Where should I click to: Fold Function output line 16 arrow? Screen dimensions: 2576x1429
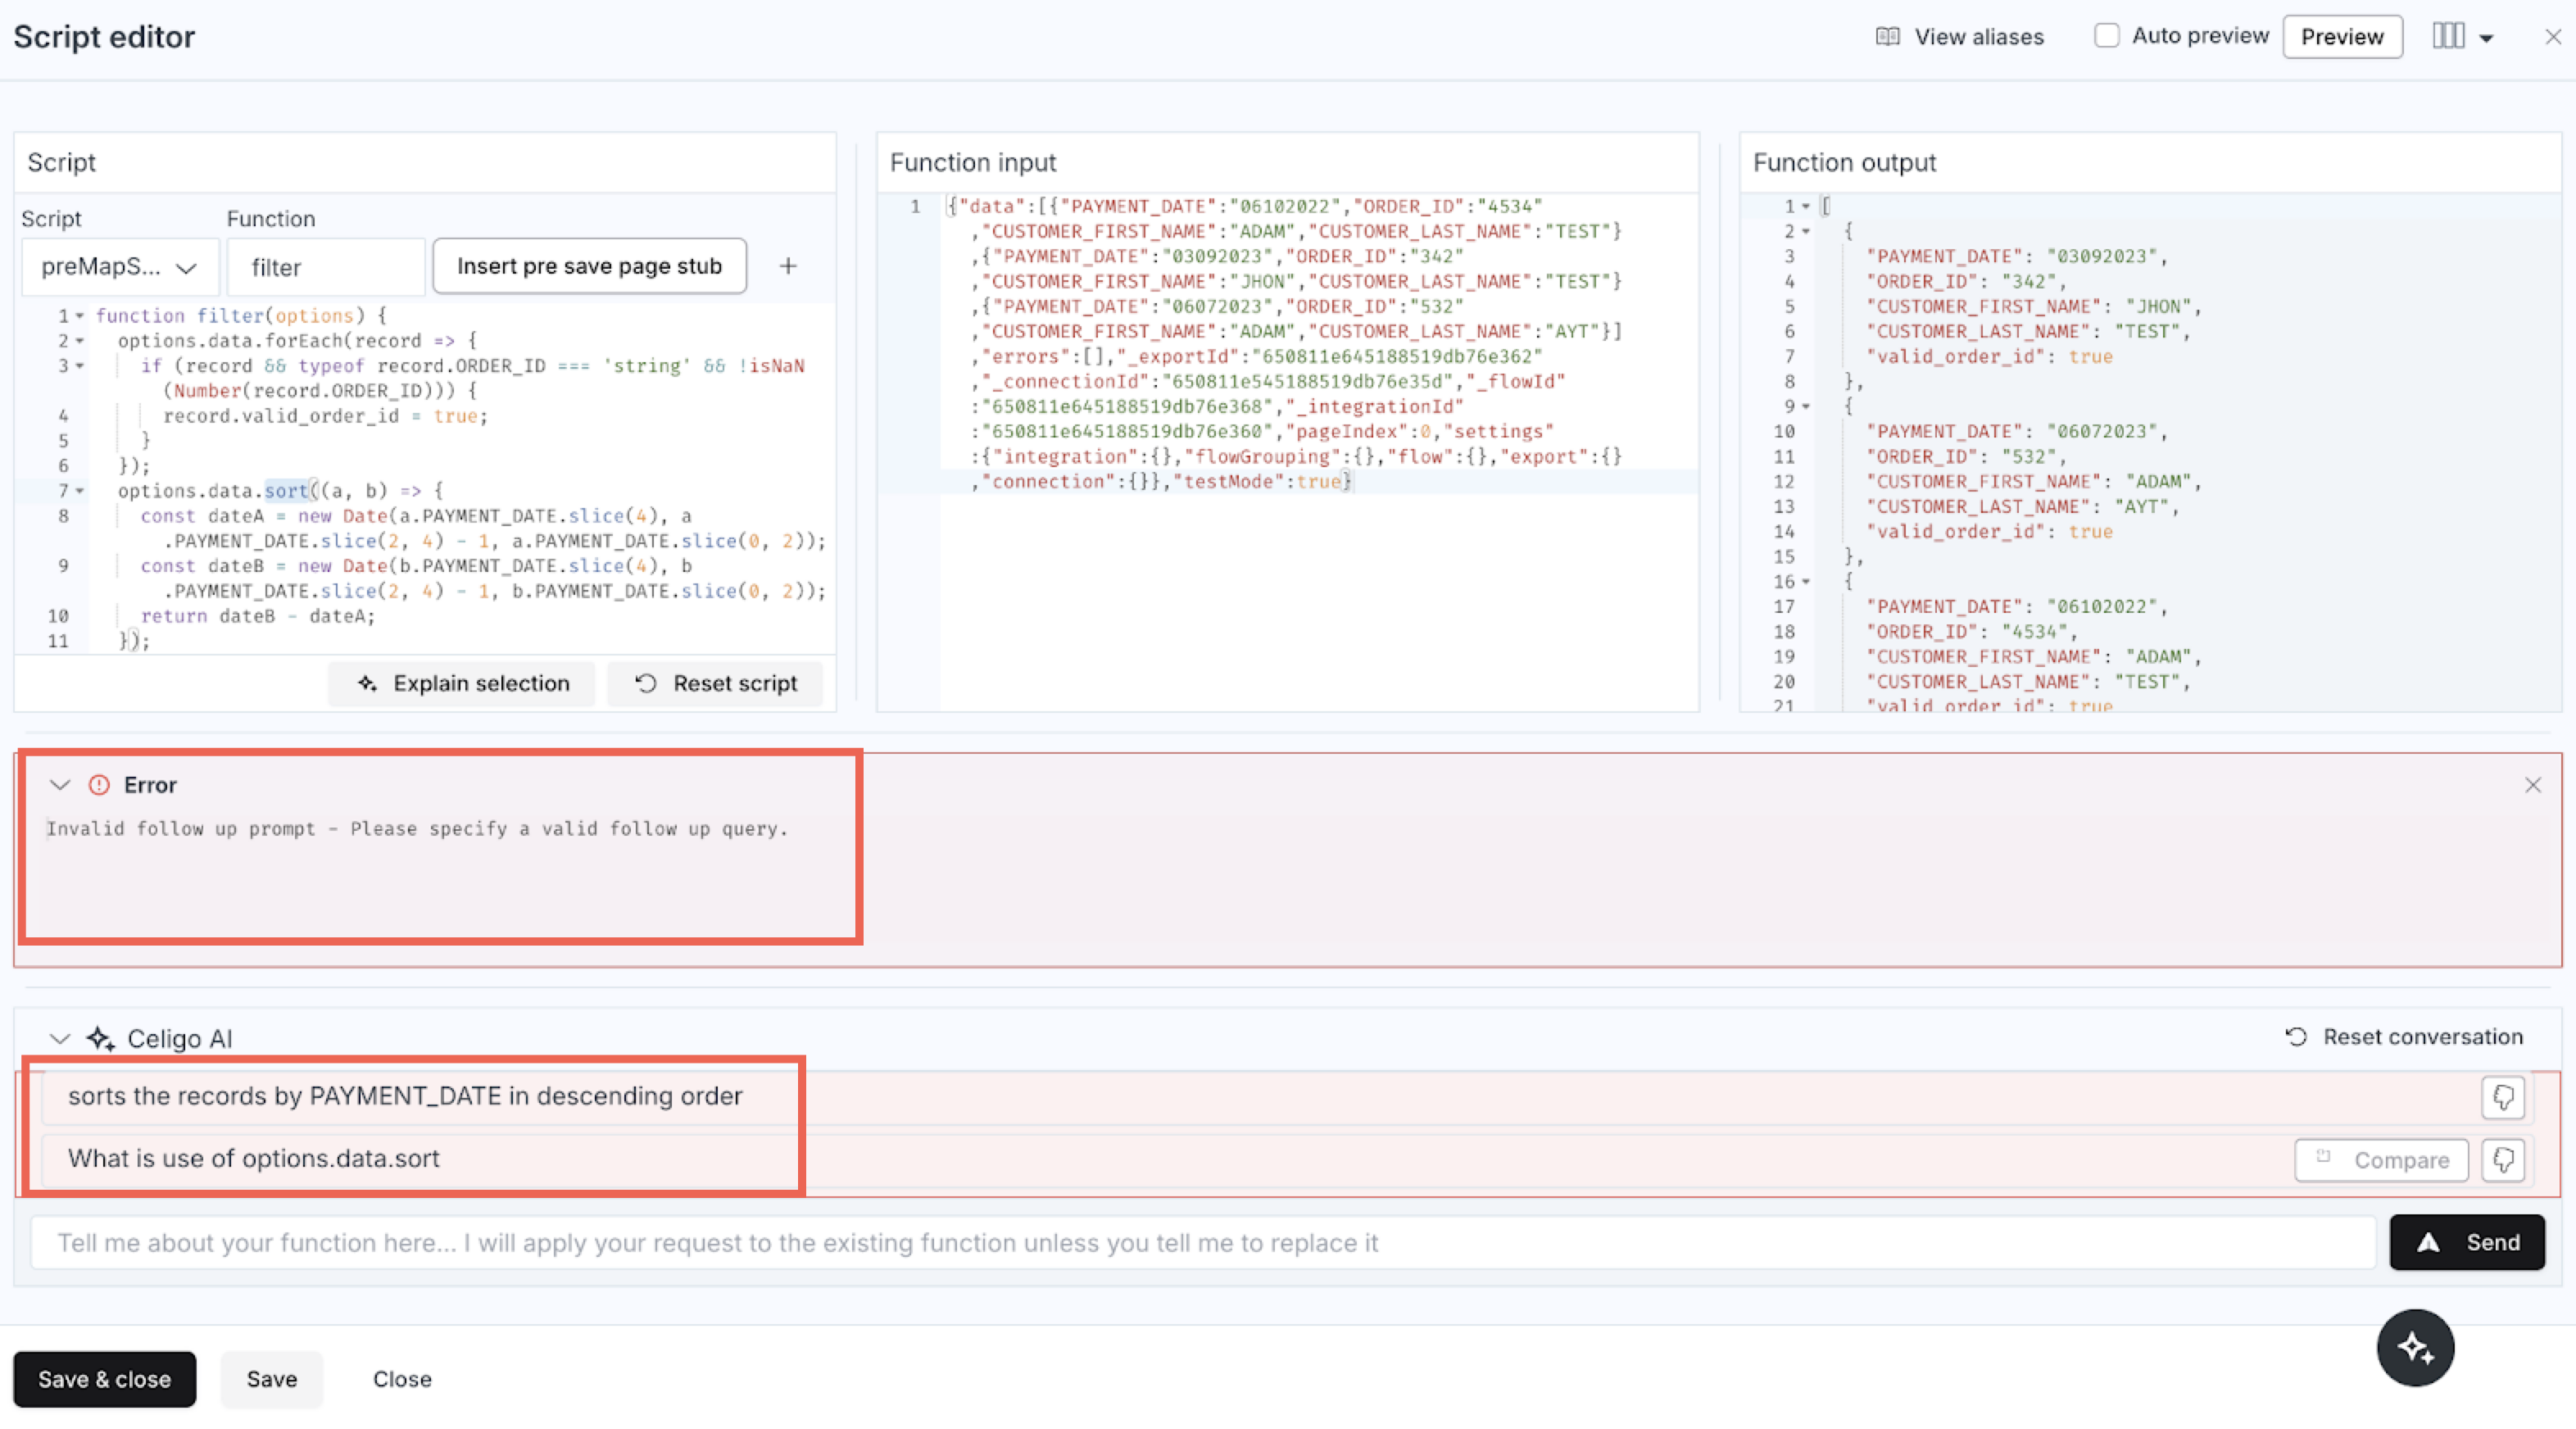(x=1806, y=582)
